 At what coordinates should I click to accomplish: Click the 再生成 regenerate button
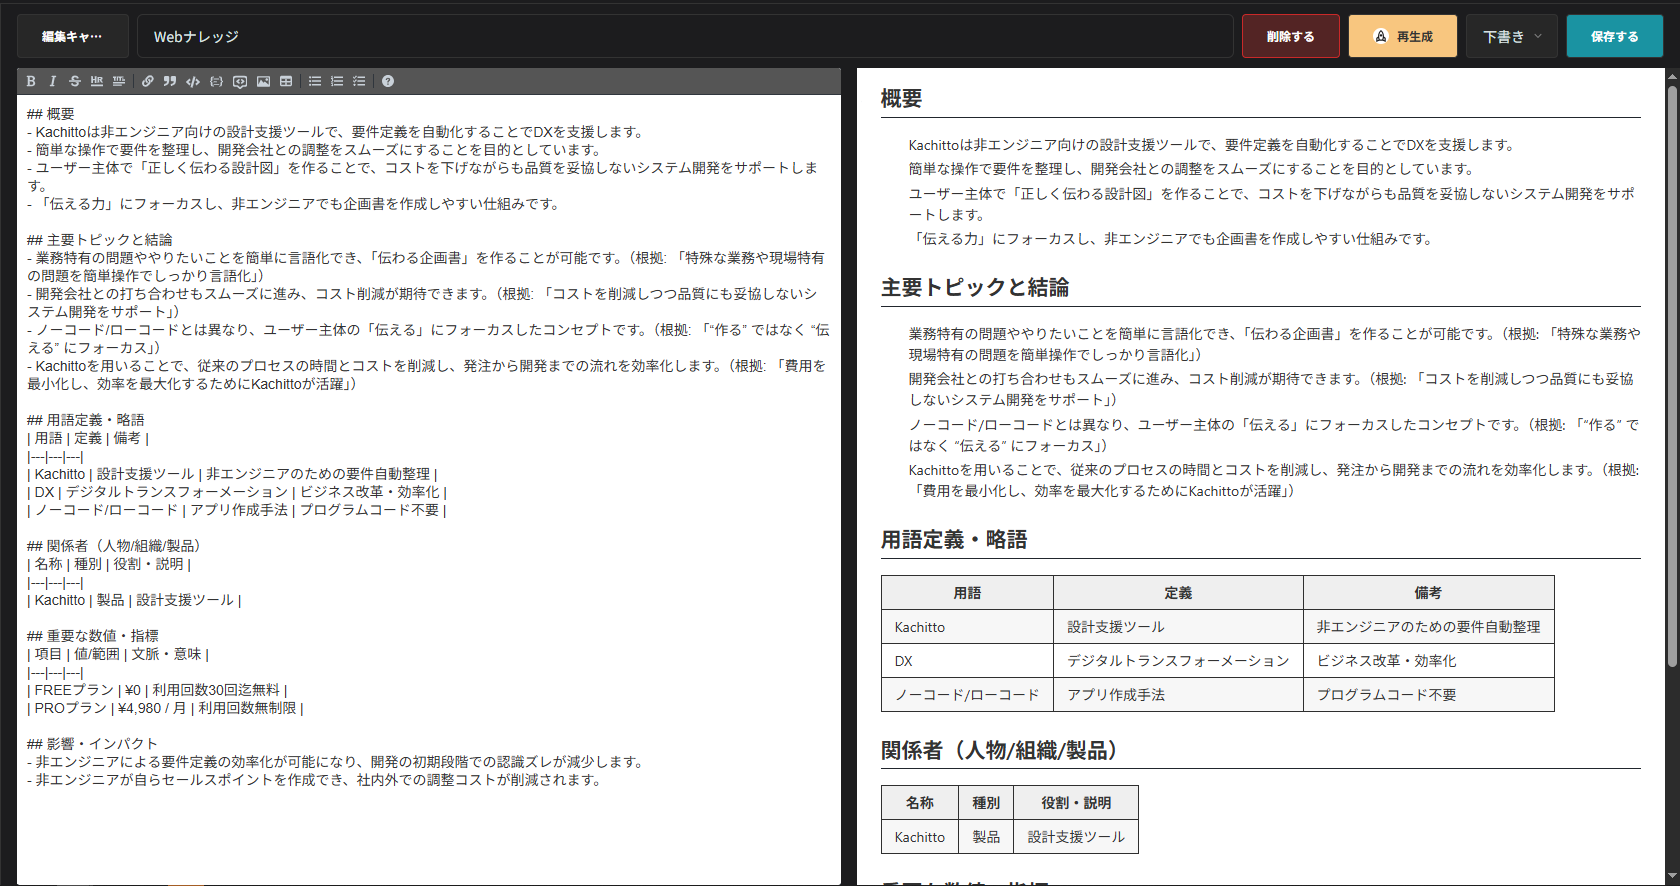coord(1402,36)
